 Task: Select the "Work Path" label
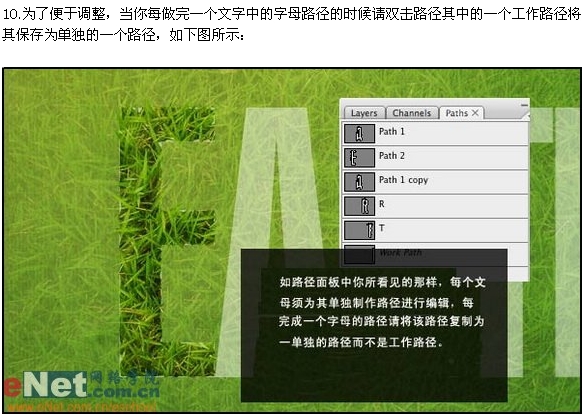[400, 253]
